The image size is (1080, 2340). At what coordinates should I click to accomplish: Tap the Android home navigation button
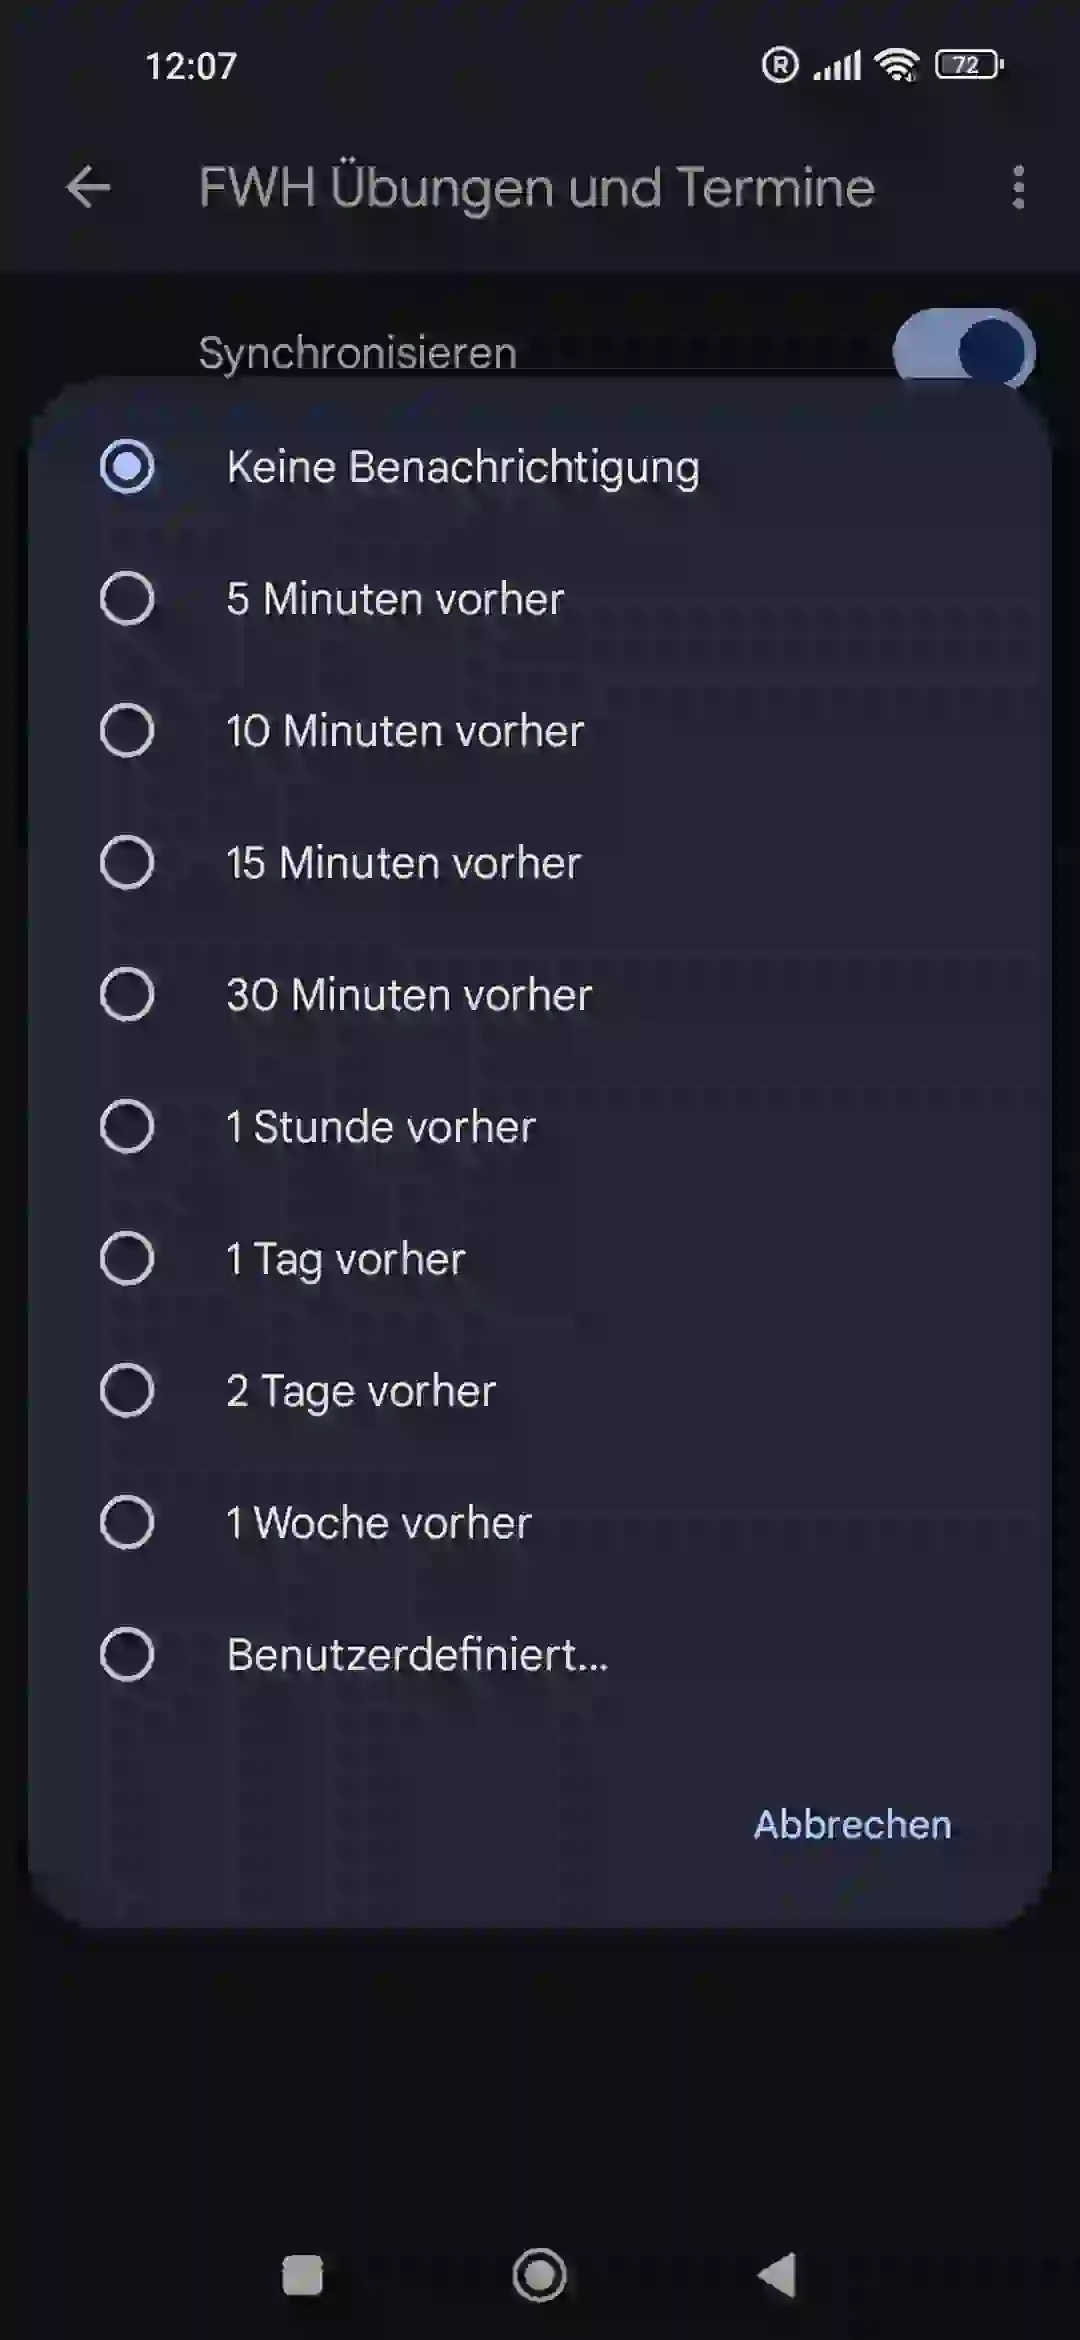click(x=540, y=2275)
